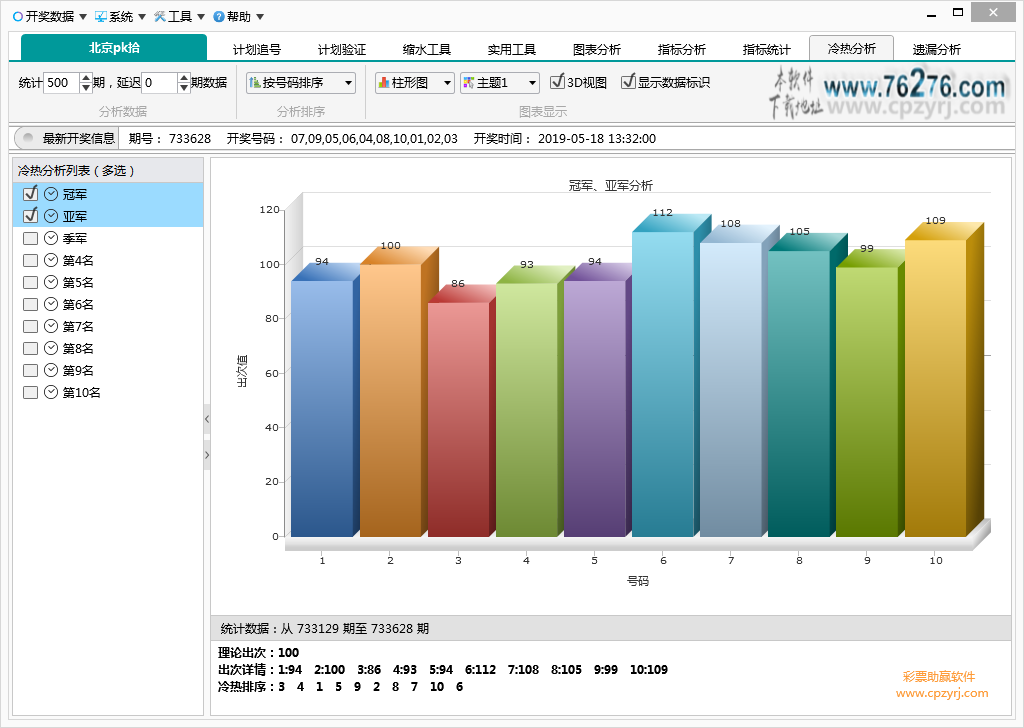The image size is (1024, 728).
Task: Open the 按号码排序 sort dropdown
Action: (301, 83)
